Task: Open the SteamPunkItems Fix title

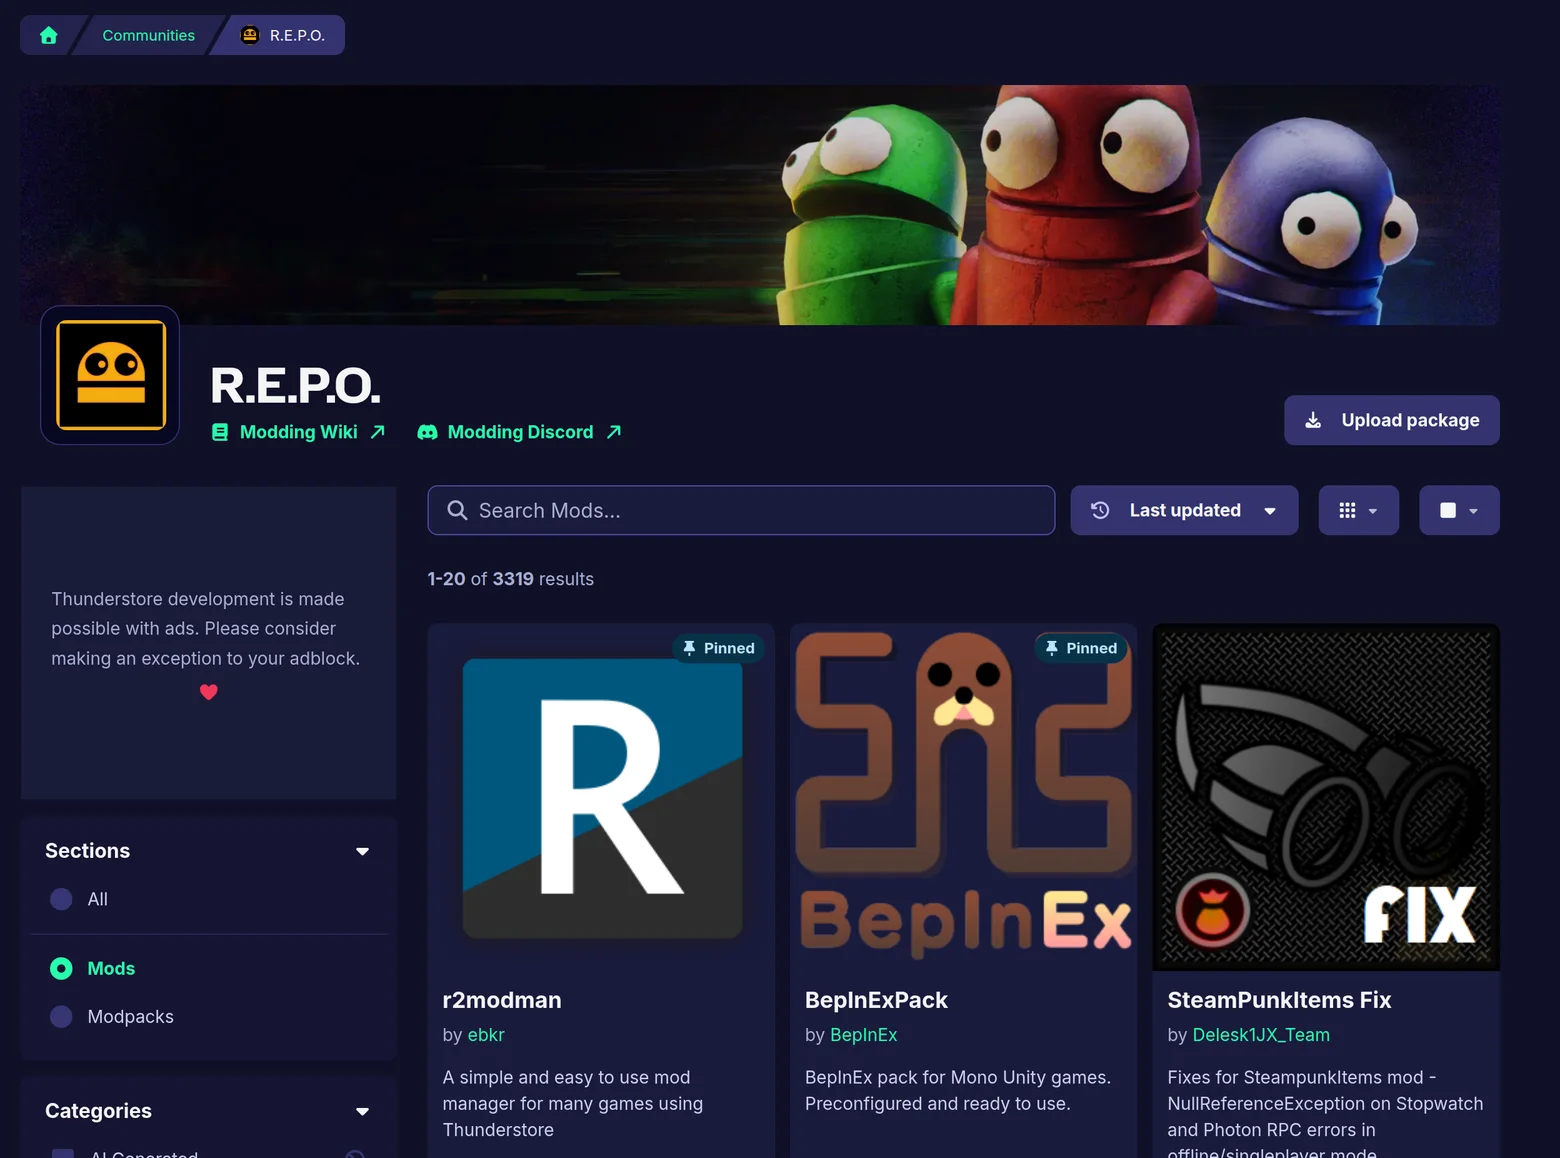Action: click(1279, 1000)
